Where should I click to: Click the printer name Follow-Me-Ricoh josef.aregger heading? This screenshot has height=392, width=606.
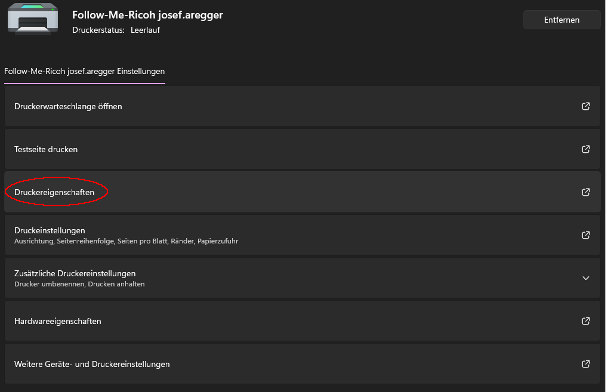(x=148, y=15)
